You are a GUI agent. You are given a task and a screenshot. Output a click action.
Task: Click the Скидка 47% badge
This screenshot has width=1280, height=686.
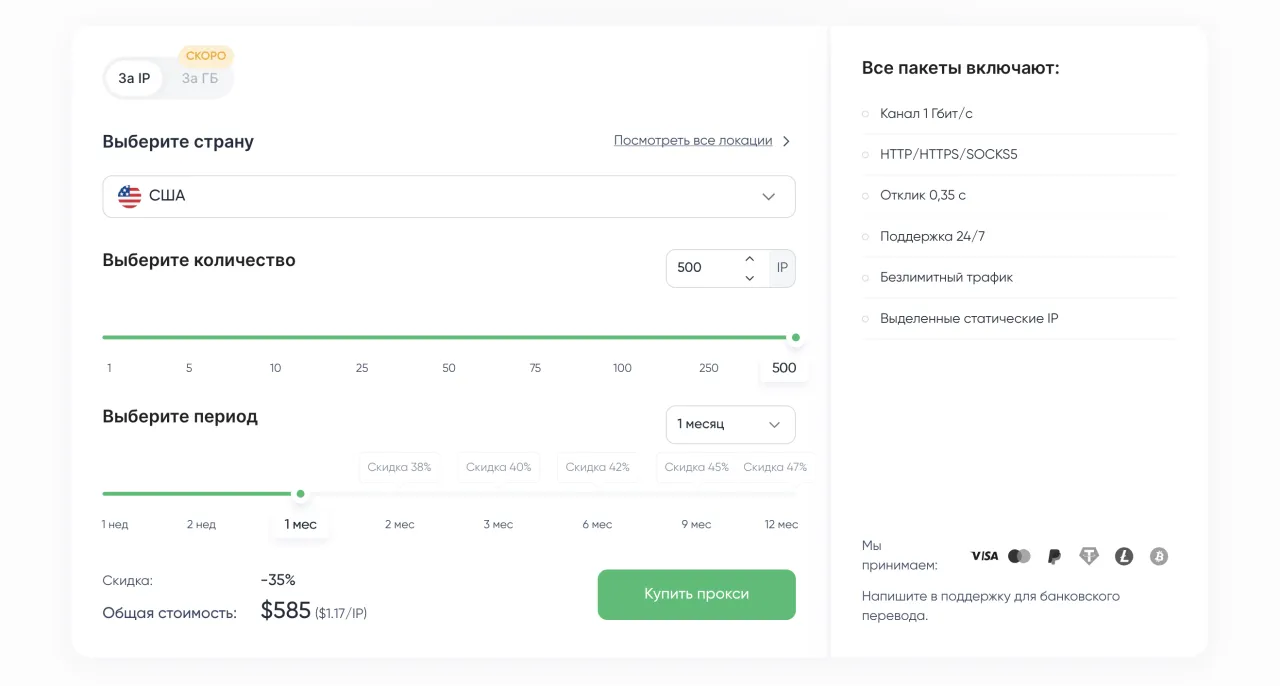point(775,467)
